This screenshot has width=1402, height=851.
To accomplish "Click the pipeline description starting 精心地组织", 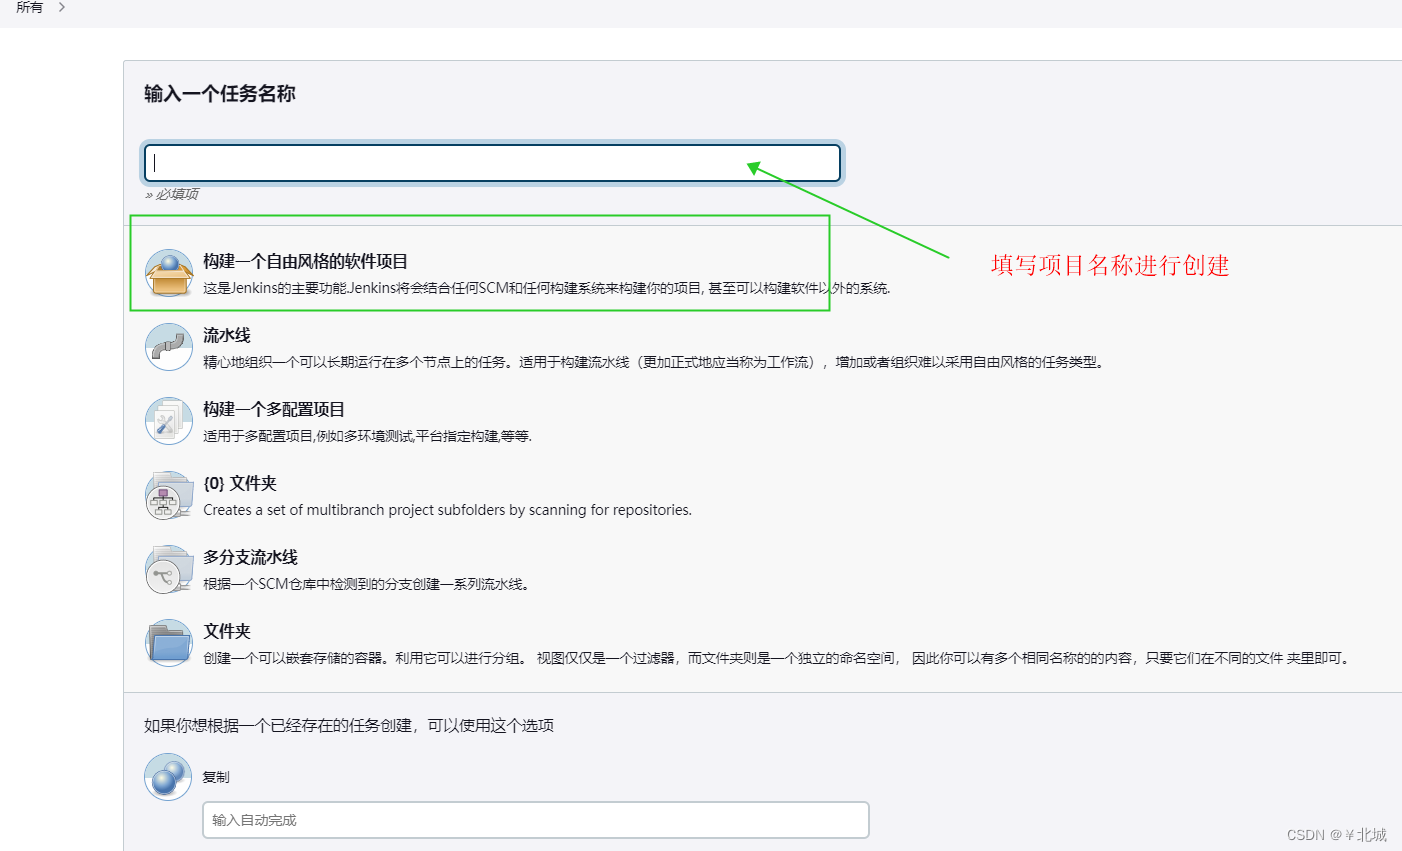I will (x=656, y=362).
